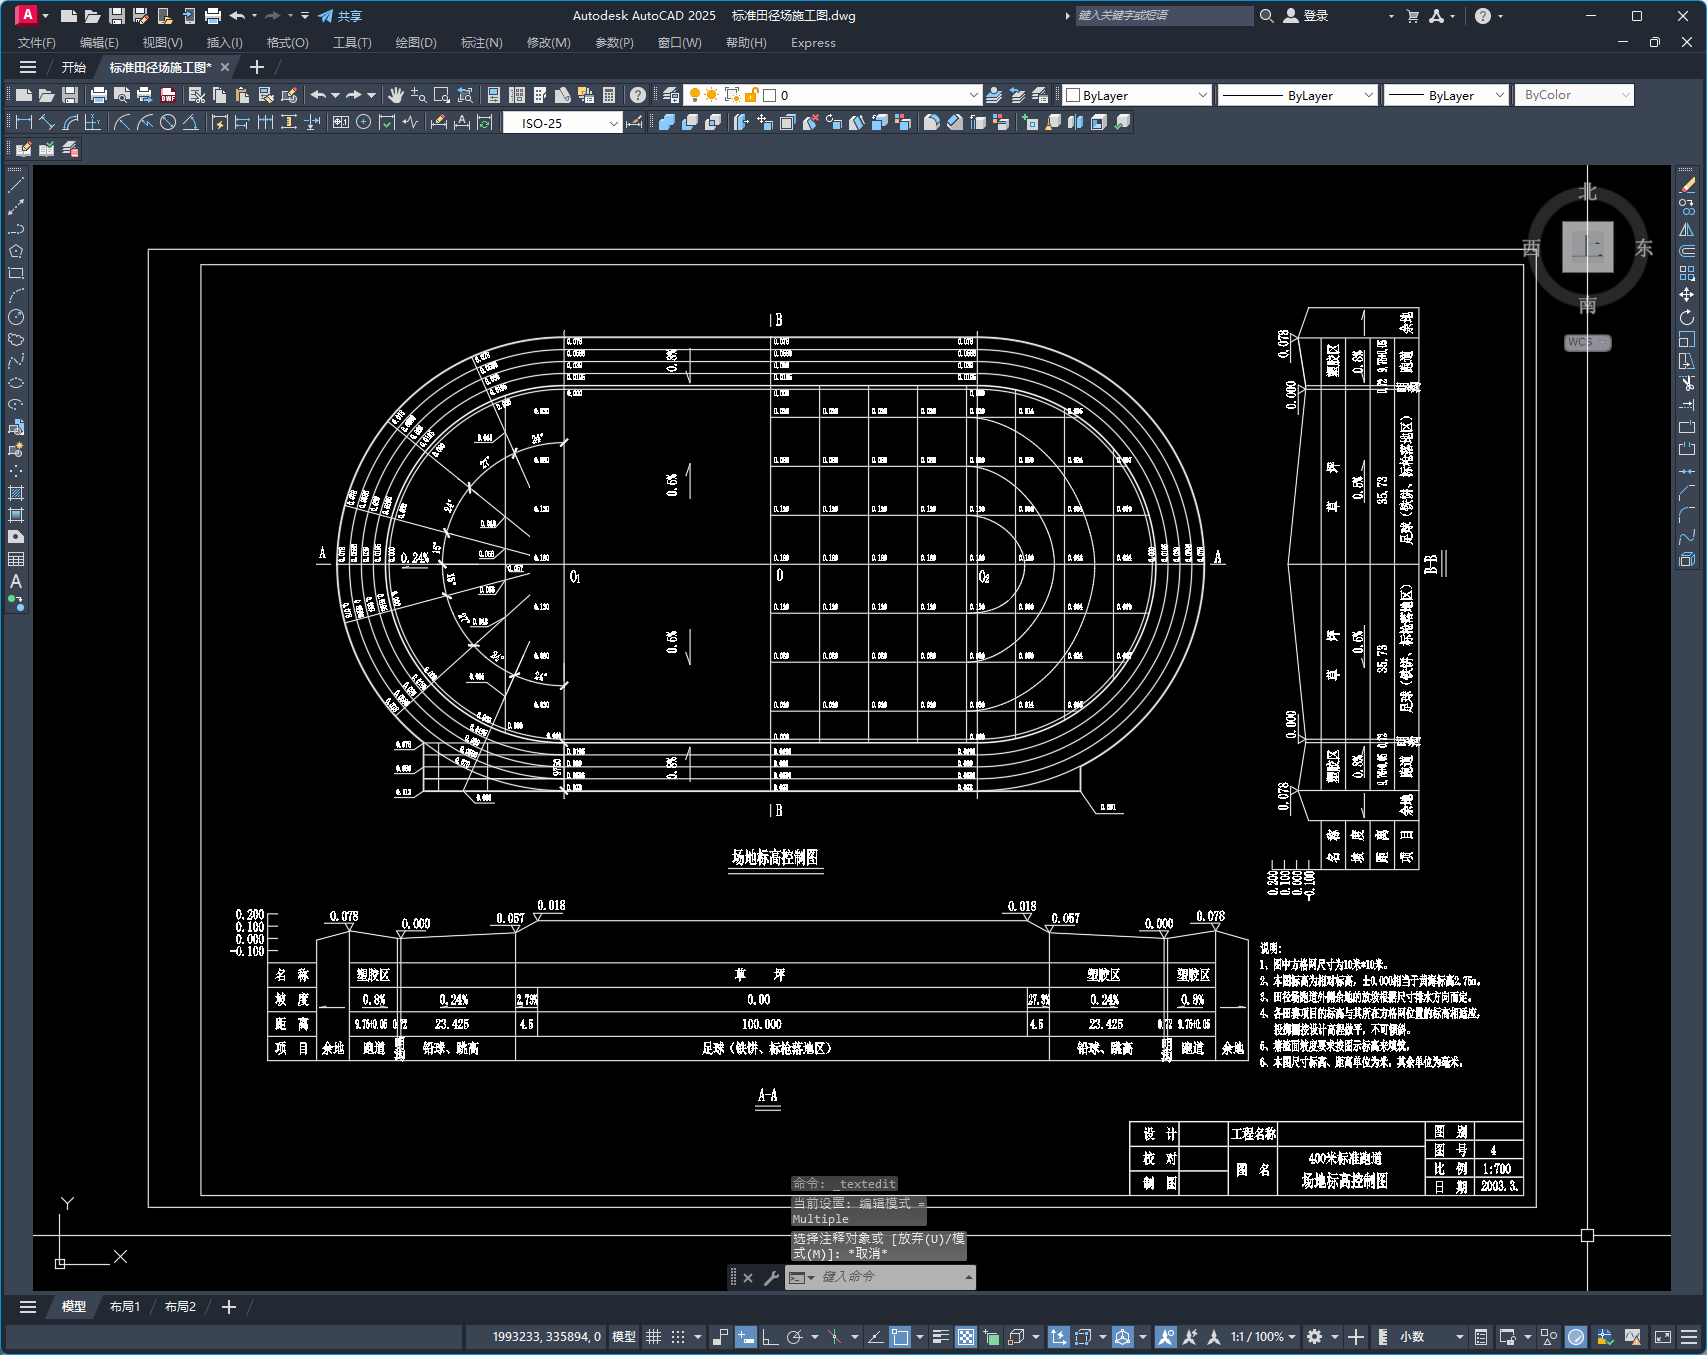Click the Plot Preview icon
Image resolution: width=1707 pixels, height=1355 pixels.
coord(122,95)
